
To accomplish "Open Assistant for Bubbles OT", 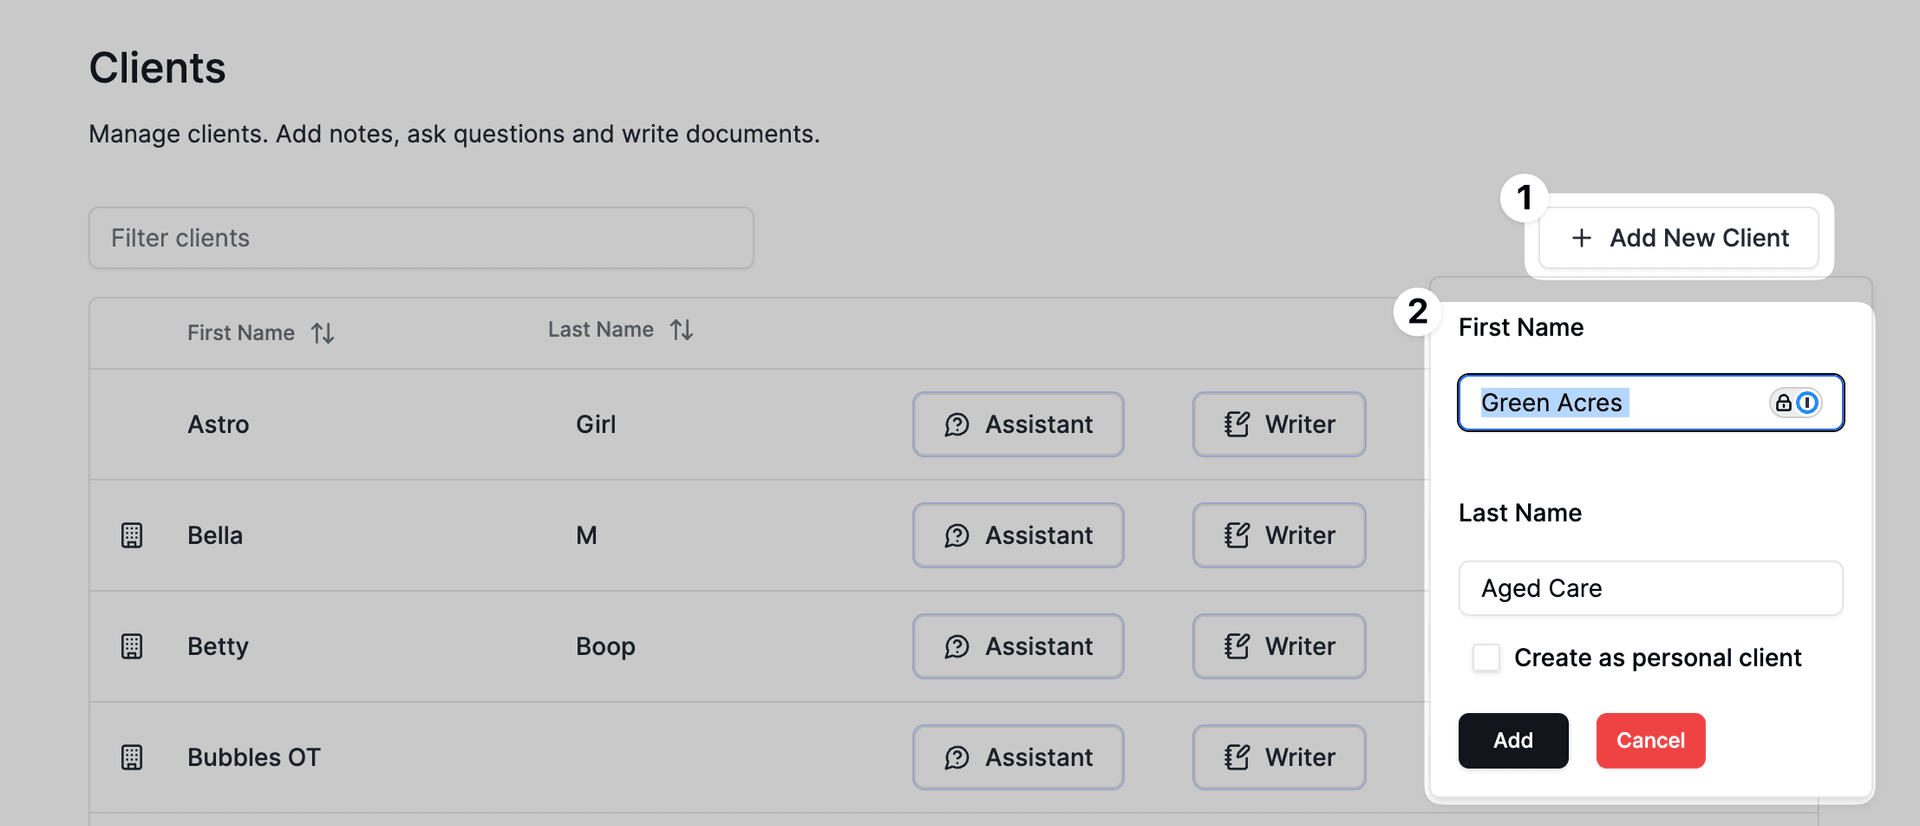I will [x=1018, y=757].
